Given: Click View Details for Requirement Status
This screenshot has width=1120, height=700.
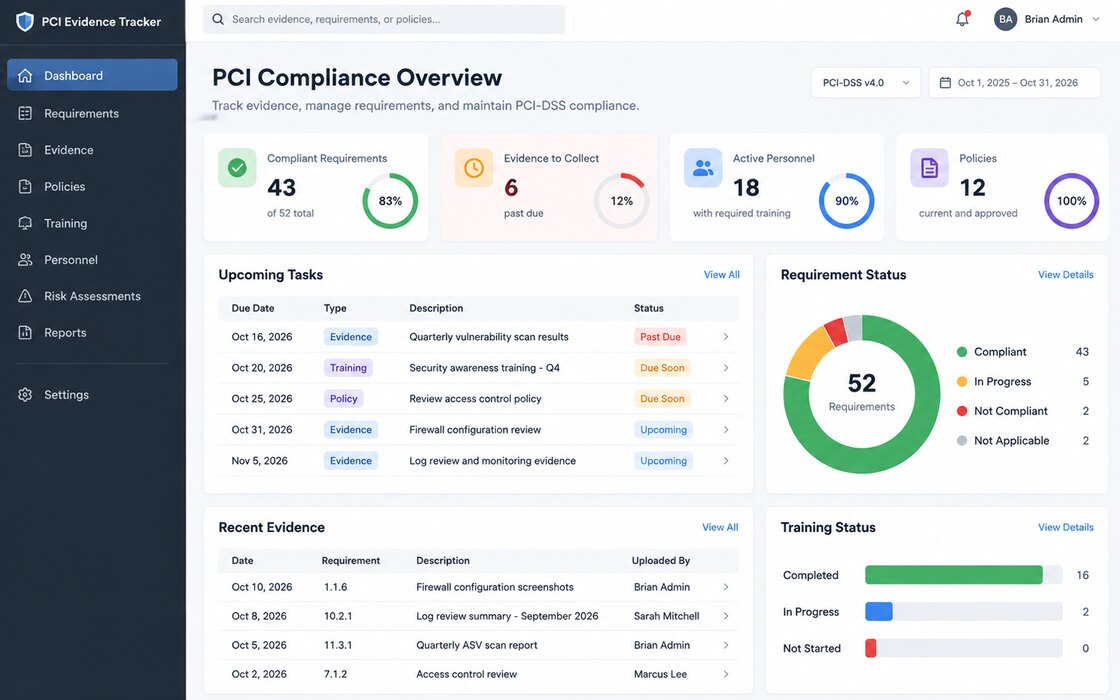Looking at the screenshot, I should pyautogui.click(x=1066, y=274).
